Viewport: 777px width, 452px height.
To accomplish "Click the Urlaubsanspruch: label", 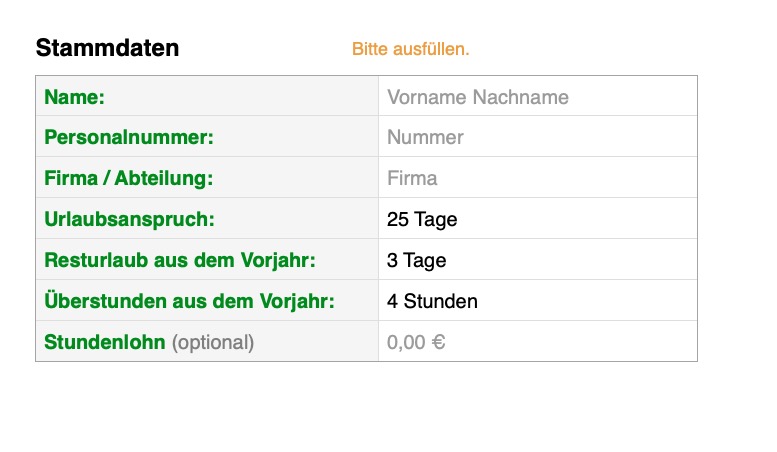I will tap(130, 220).
